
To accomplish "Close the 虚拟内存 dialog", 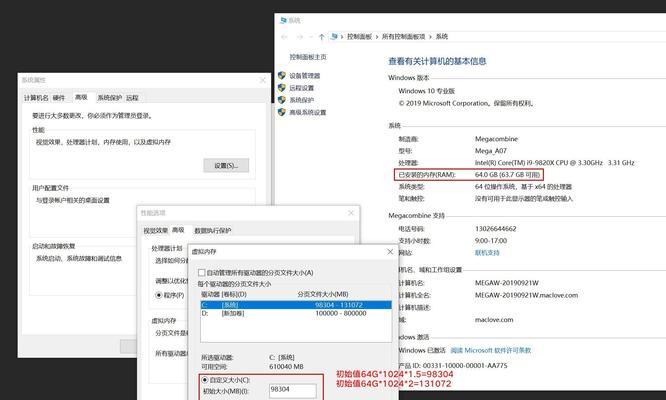I will click(390, 252).
